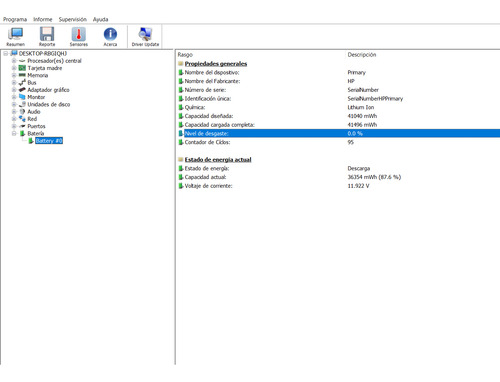The height and width of the screenshot is (382, 500).
Task: Select the Identificación única row
Action: tap(338, 98)
